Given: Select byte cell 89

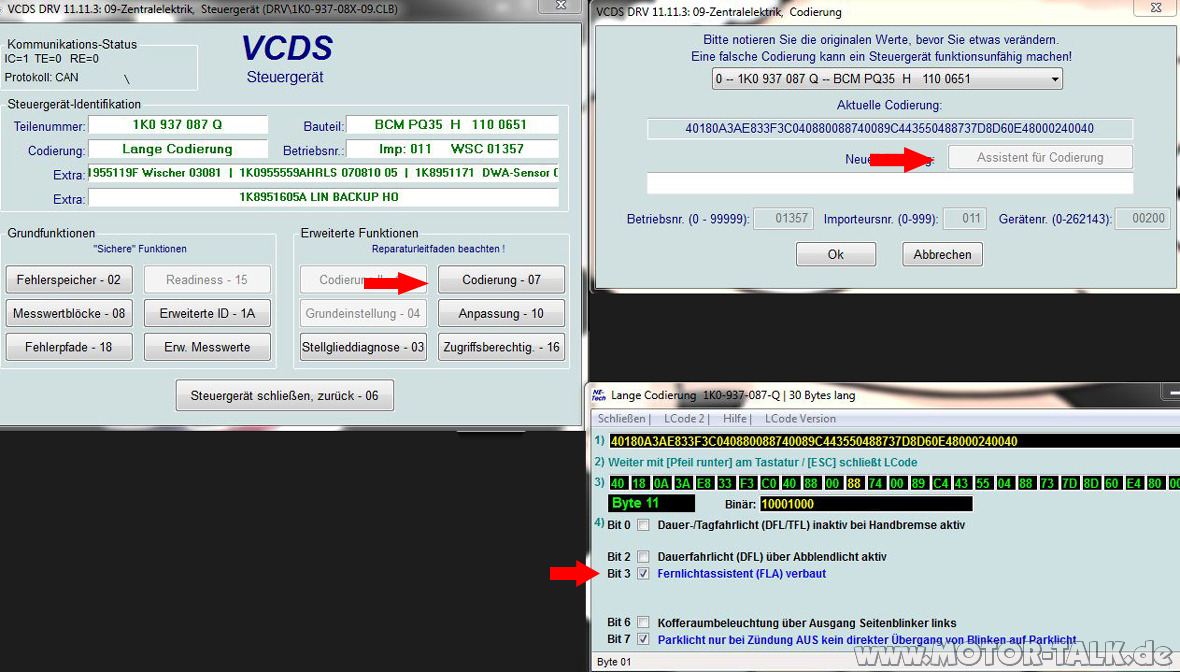Looking at the screenshot, I should (x=919, y=483).
